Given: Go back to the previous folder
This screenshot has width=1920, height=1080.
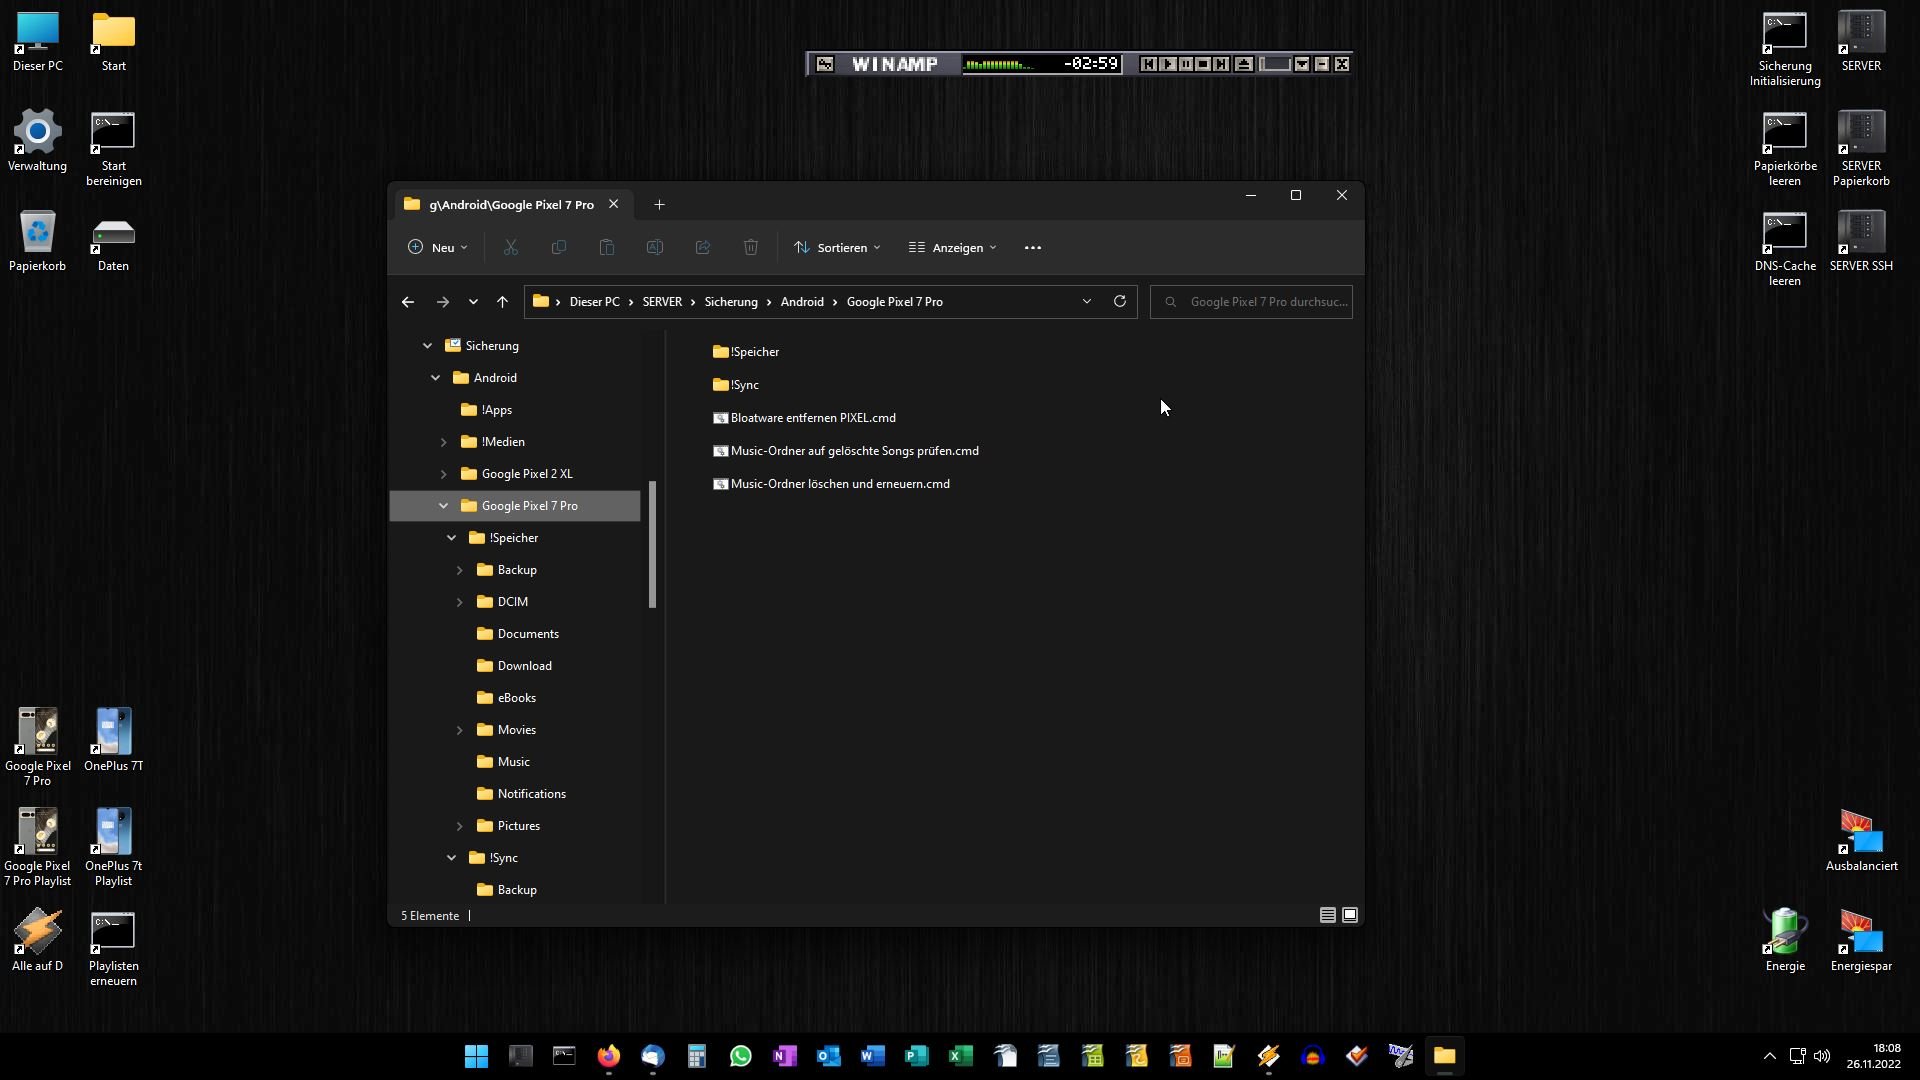Looking at the screenshot, I should [x=407, y=301].
